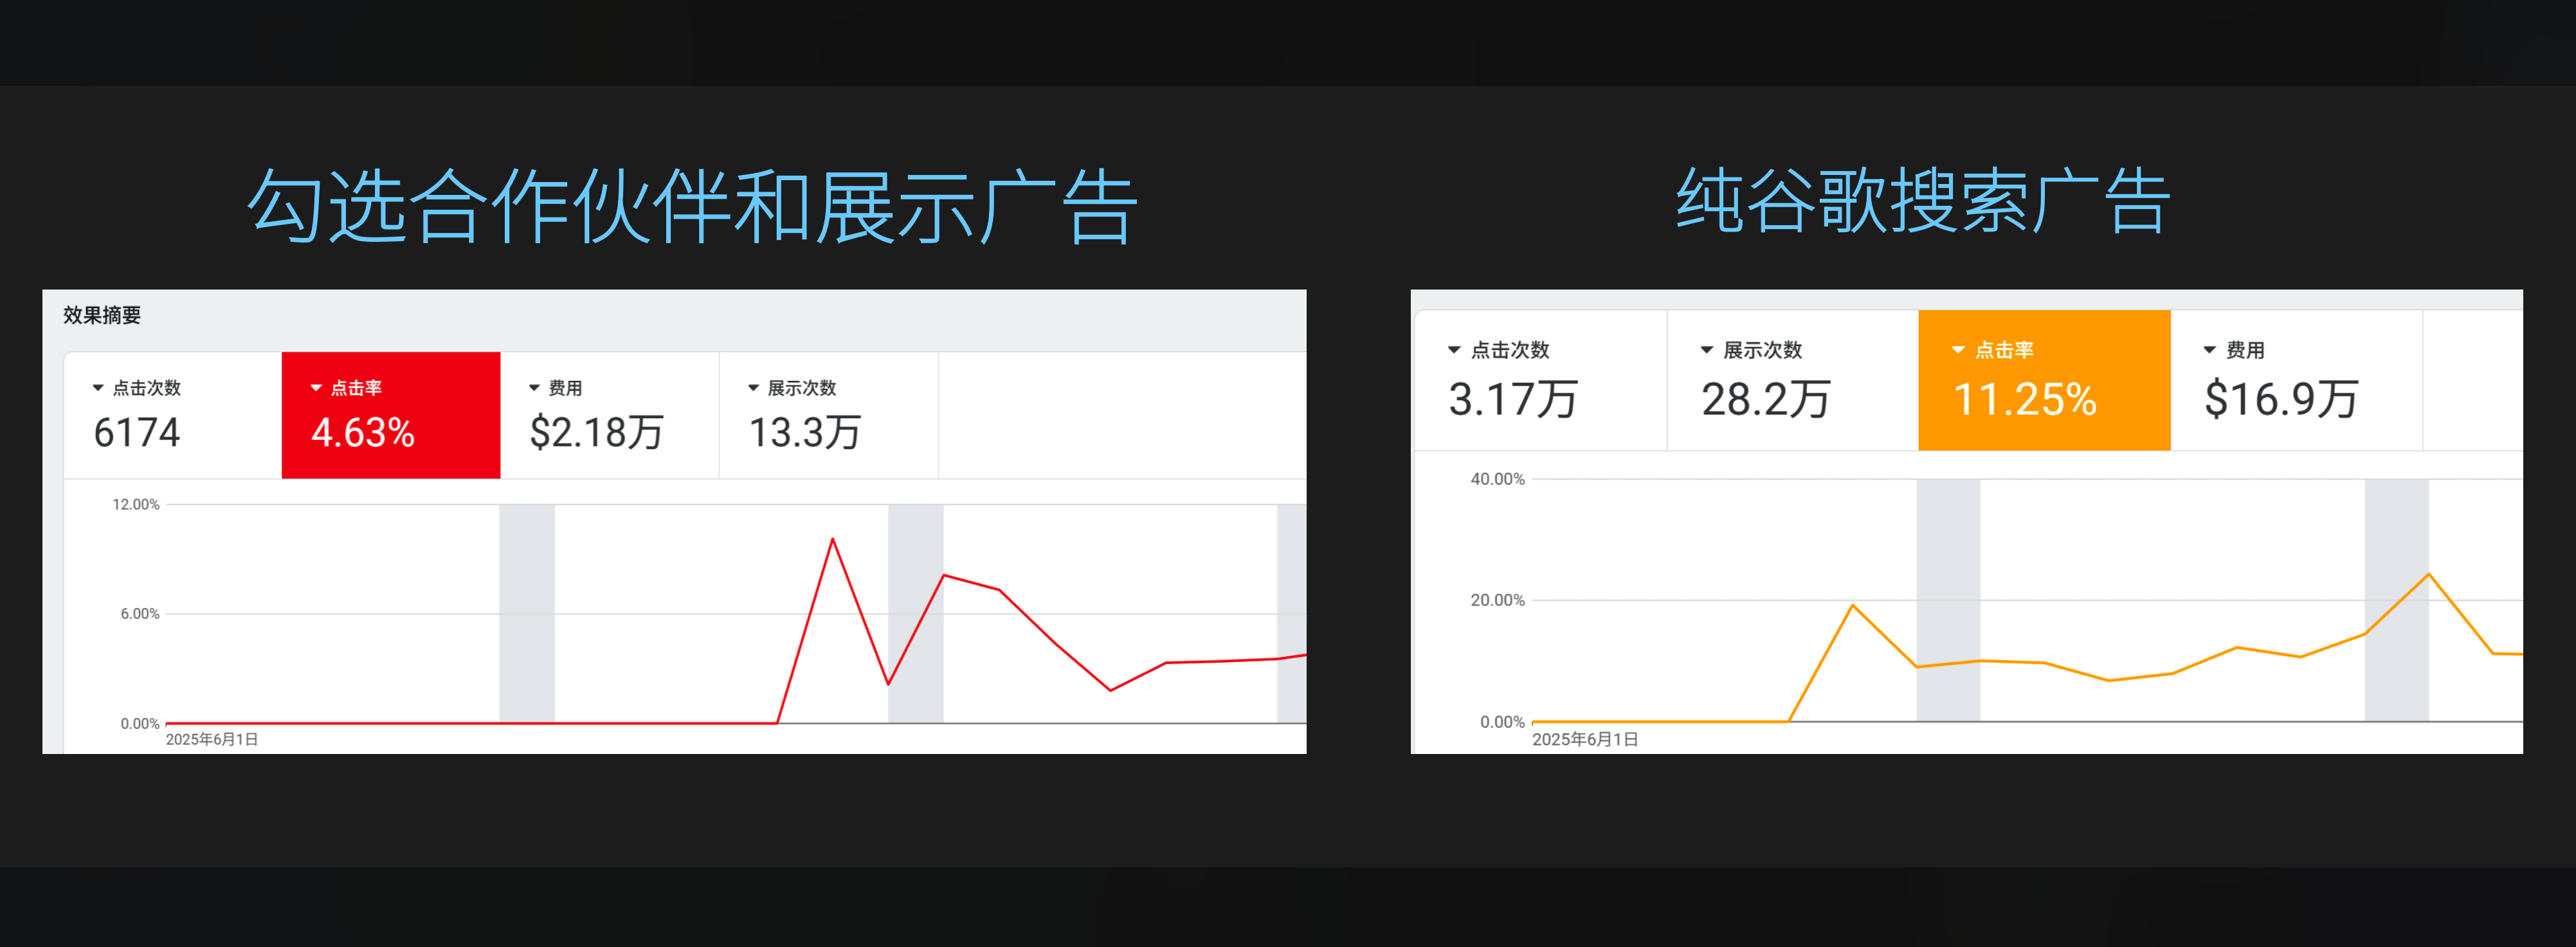Click the heading 勾选合作伙伴和展示广告
Screen dimensions: 2576x947
click(x=692, y=206)
